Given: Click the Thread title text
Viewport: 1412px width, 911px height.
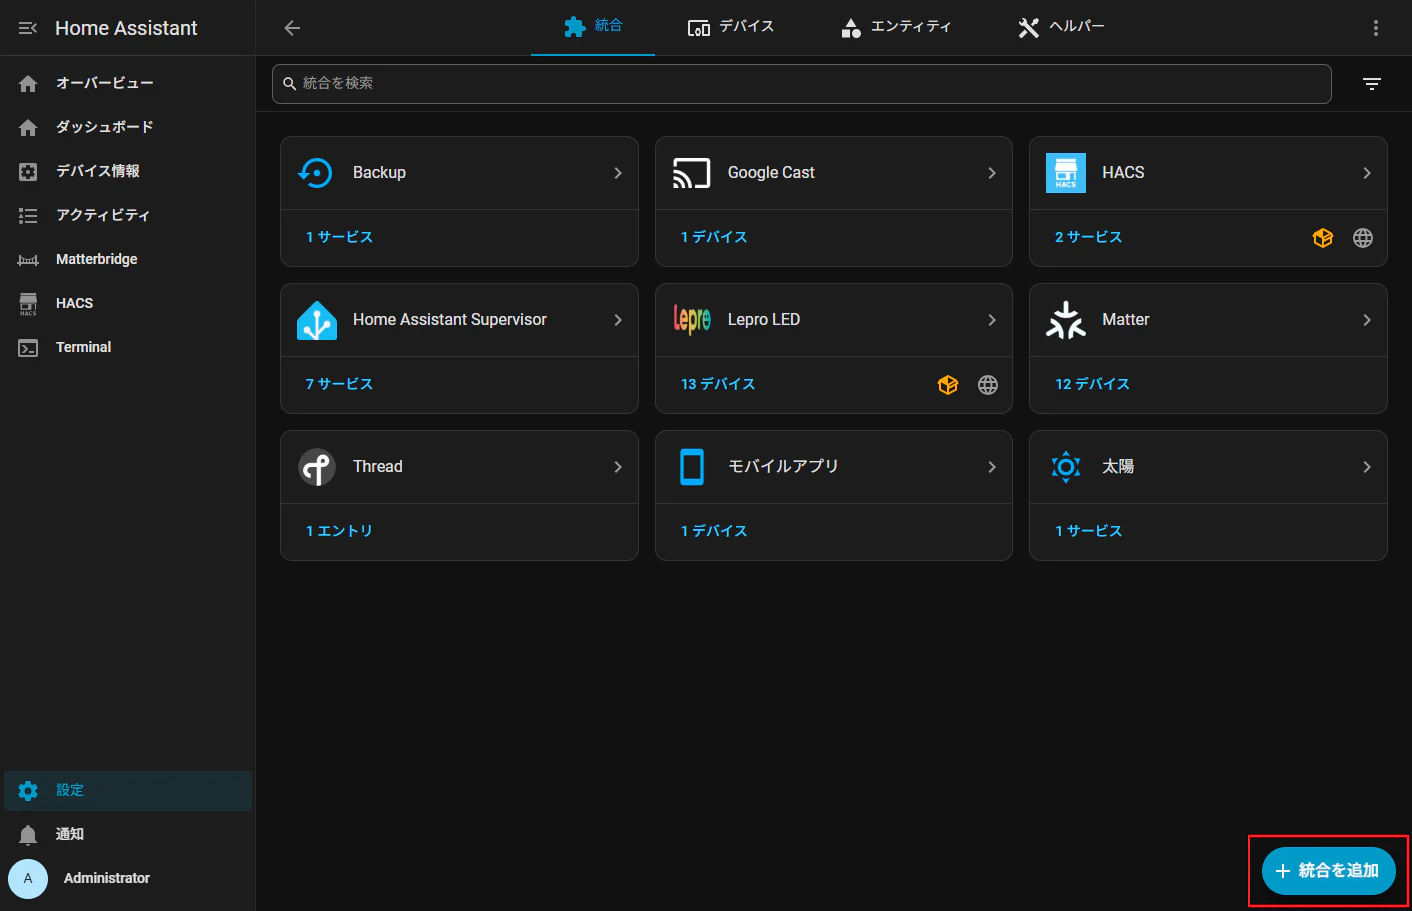Looking at the screenshot, I should (378, 467).
